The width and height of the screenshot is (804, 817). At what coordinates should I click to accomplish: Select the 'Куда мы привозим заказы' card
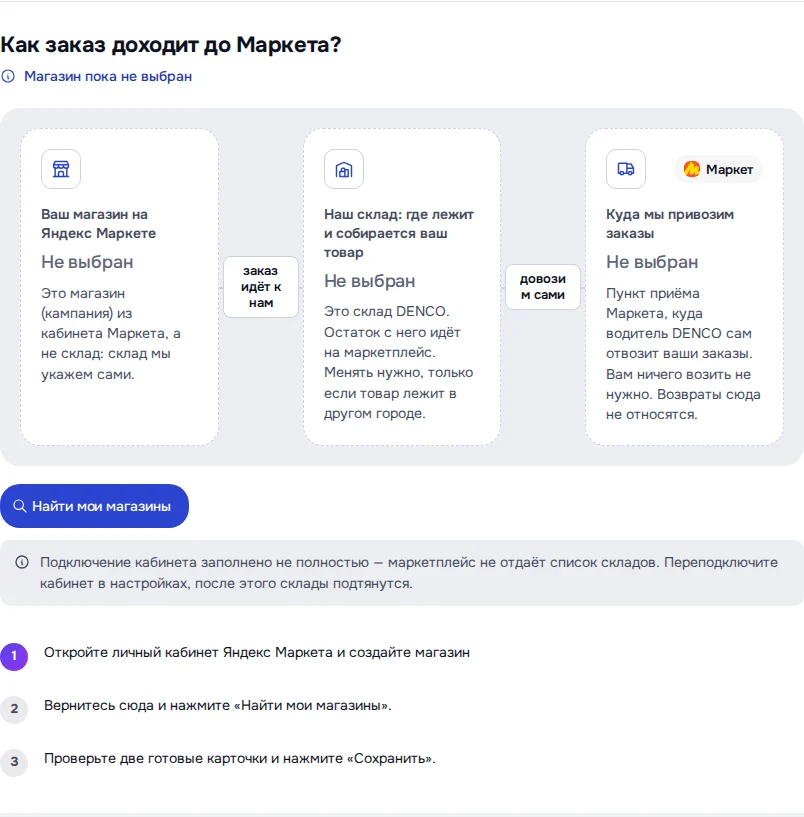point(684,287)
